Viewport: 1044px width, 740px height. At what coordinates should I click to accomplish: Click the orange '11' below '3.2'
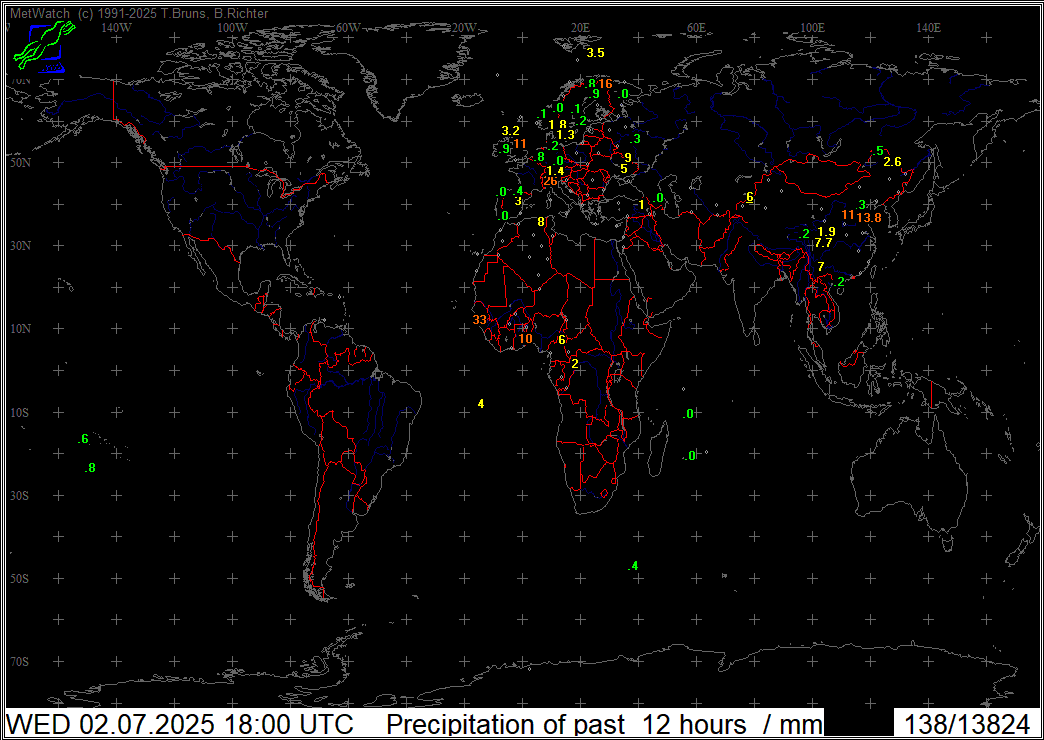[520, 143]
